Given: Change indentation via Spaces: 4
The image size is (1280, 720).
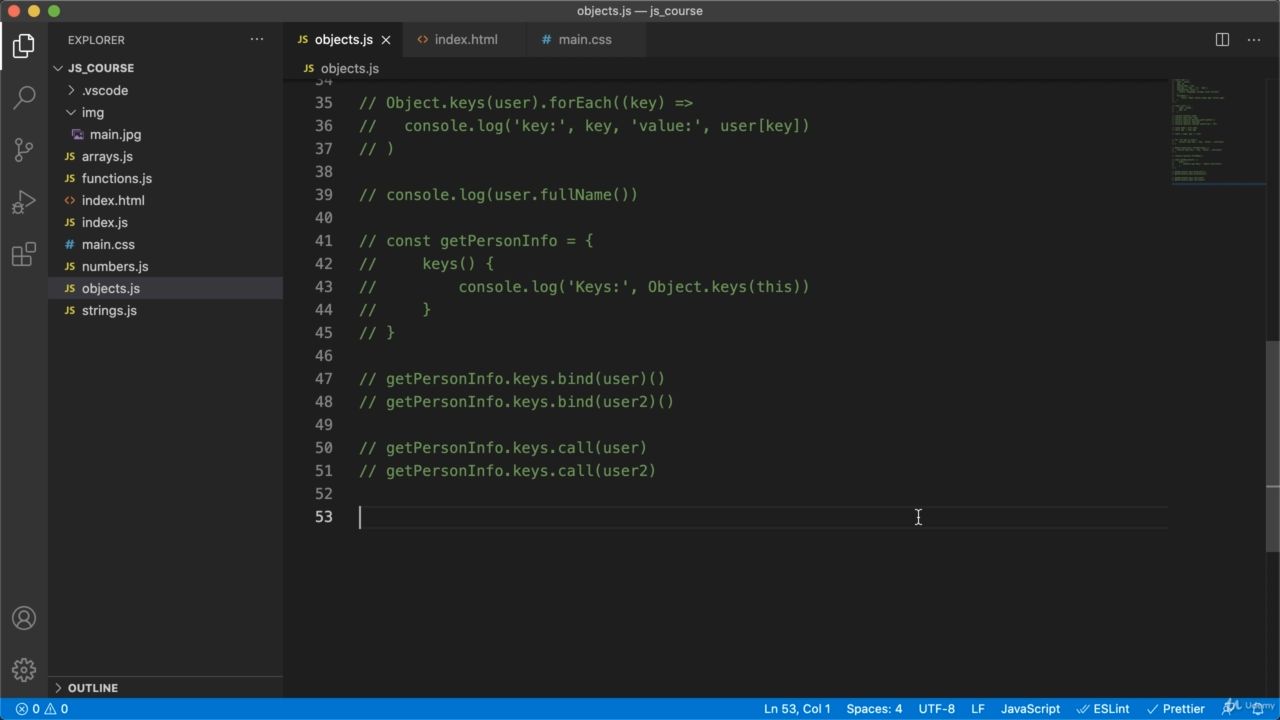Looking at the screenshot, I should (874, 709).
